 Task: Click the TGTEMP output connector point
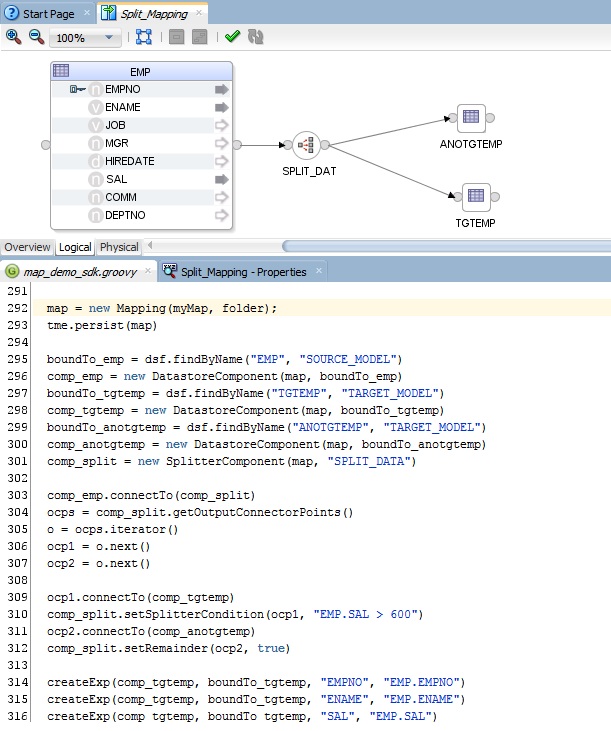click(x=495, y=197)
